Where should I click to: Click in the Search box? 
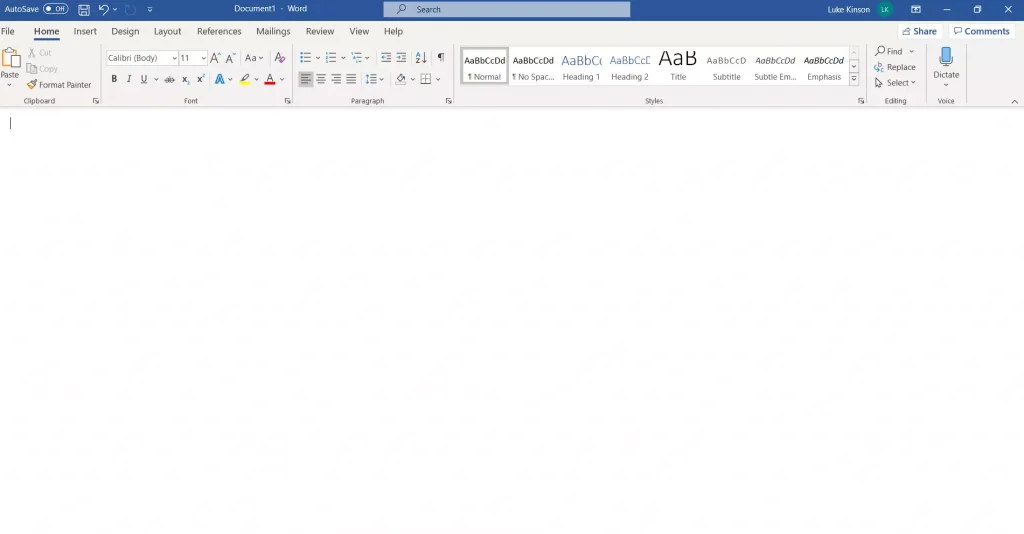point(507,9)
